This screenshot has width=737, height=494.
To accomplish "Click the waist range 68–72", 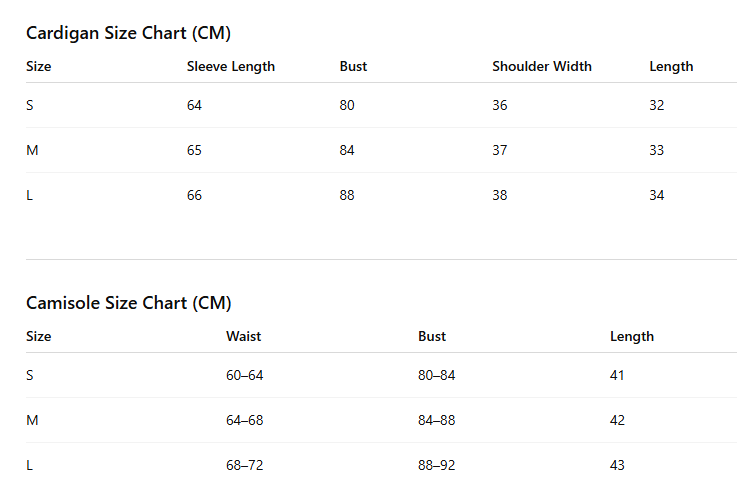I will (244, 465).
